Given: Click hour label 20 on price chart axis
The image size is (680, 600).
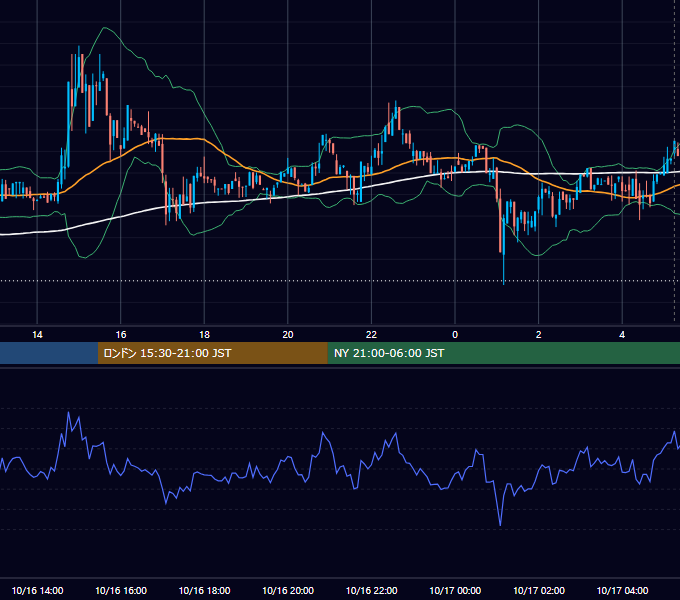Looking at the screenshot, I should [x=288, y=335].
